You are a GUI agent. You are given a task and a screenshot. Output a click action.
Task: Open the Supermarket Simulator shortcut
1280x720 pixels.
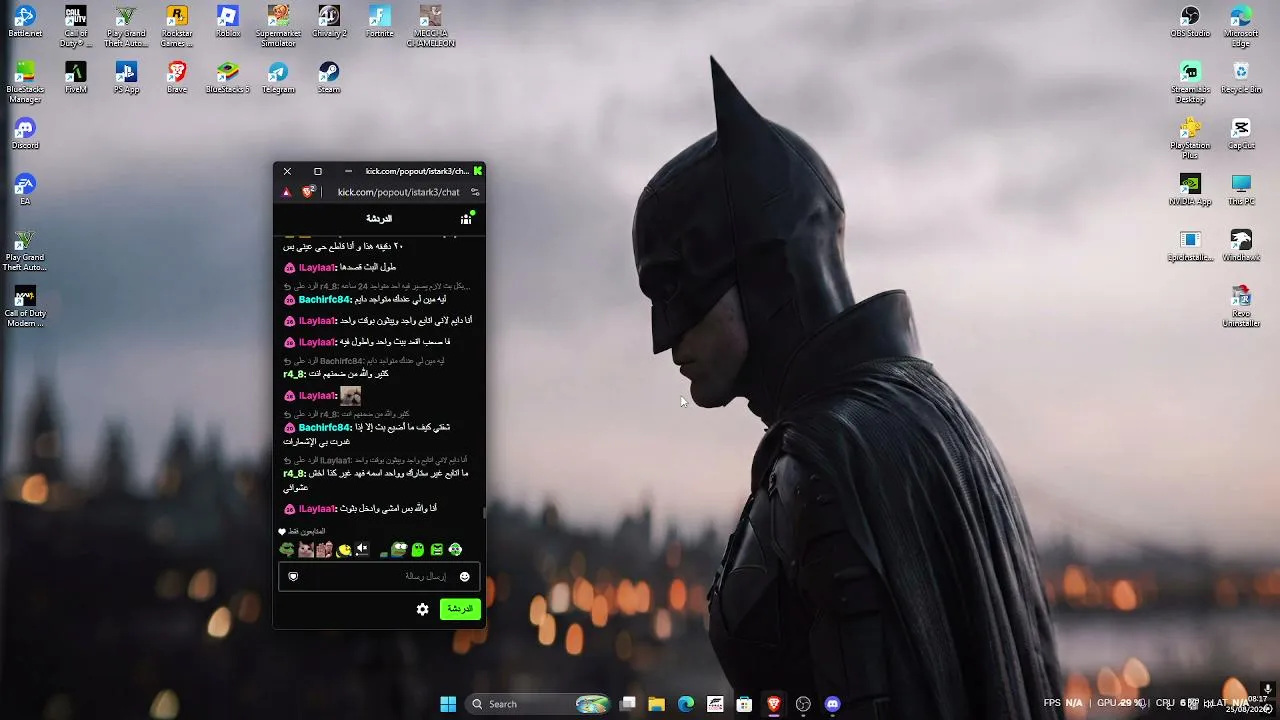pyautogui.click(x=279, y=26)
